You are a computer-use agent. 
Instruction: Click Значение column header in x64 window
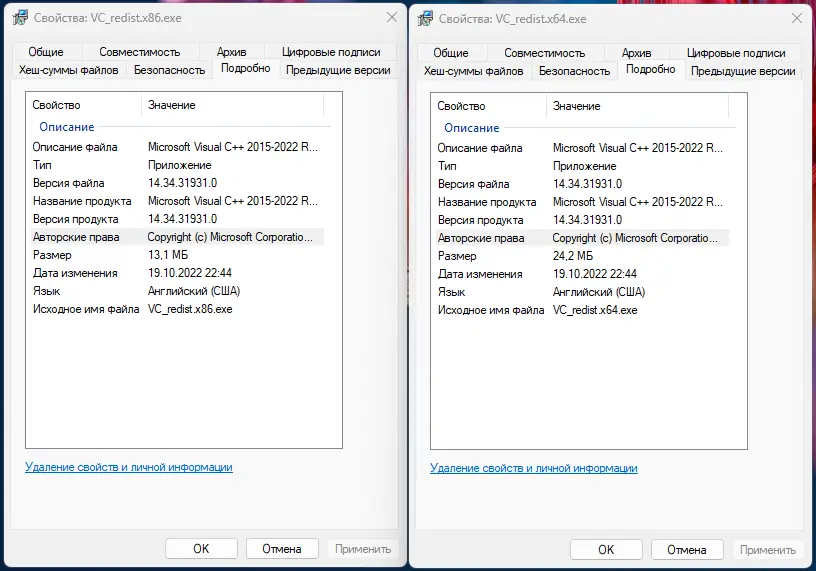tap(638, 106)
